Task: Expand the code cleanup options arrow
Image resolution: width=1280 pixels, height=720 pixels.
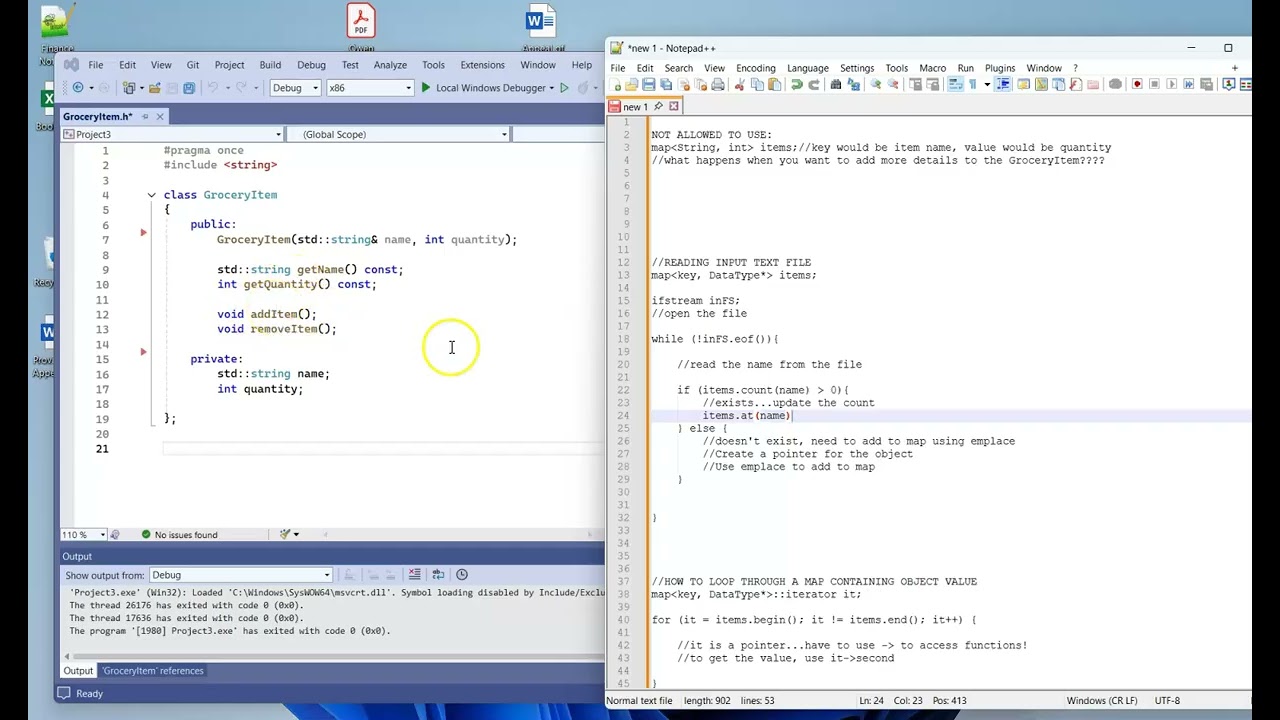Action: coord(296,535)
